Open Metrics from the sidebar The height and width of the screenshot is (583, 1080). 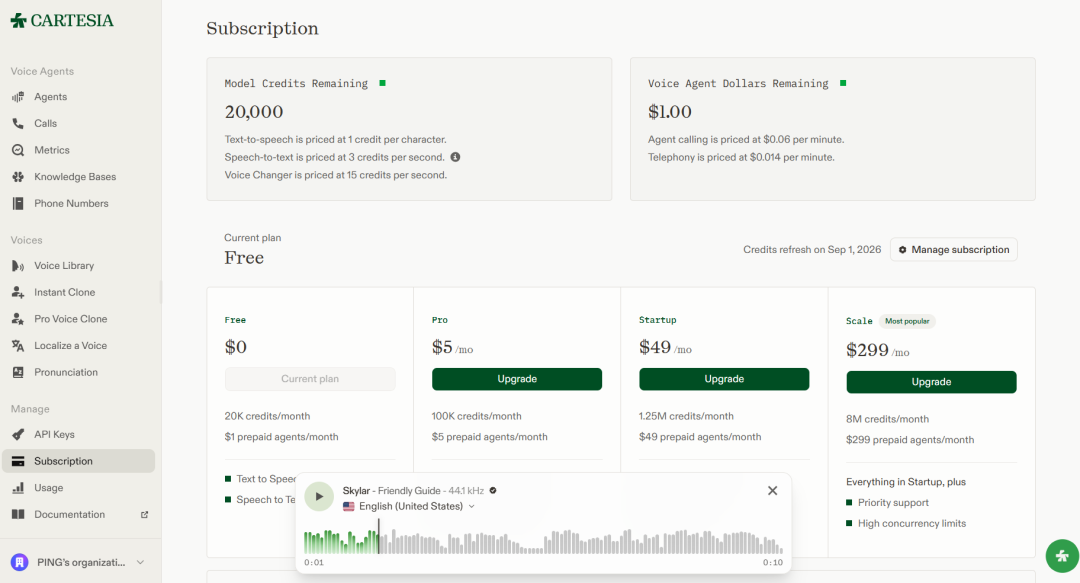pos(79,150)
